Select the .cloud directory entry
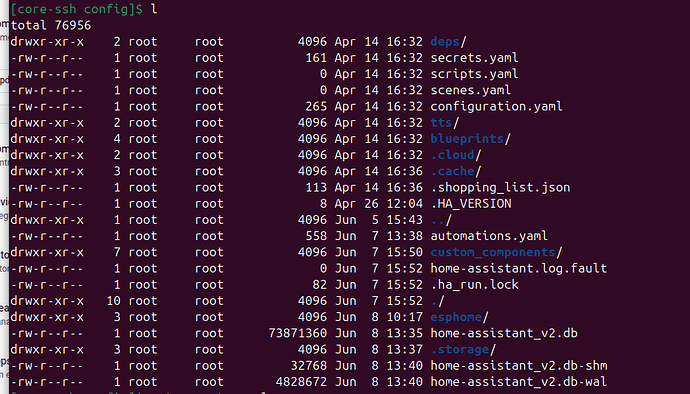 click(x=452, y=155)
